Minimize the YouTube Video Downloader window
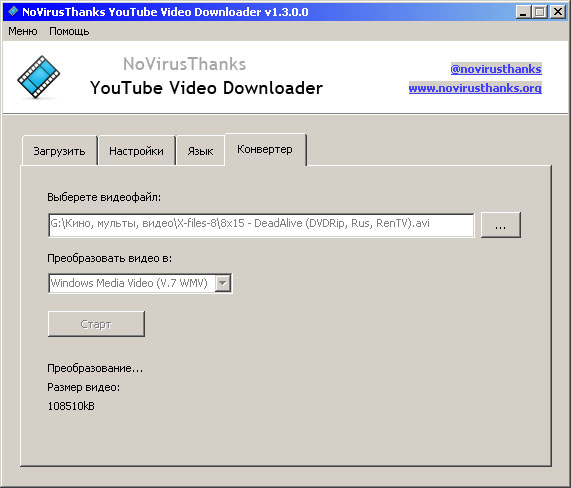 [523, 12]
